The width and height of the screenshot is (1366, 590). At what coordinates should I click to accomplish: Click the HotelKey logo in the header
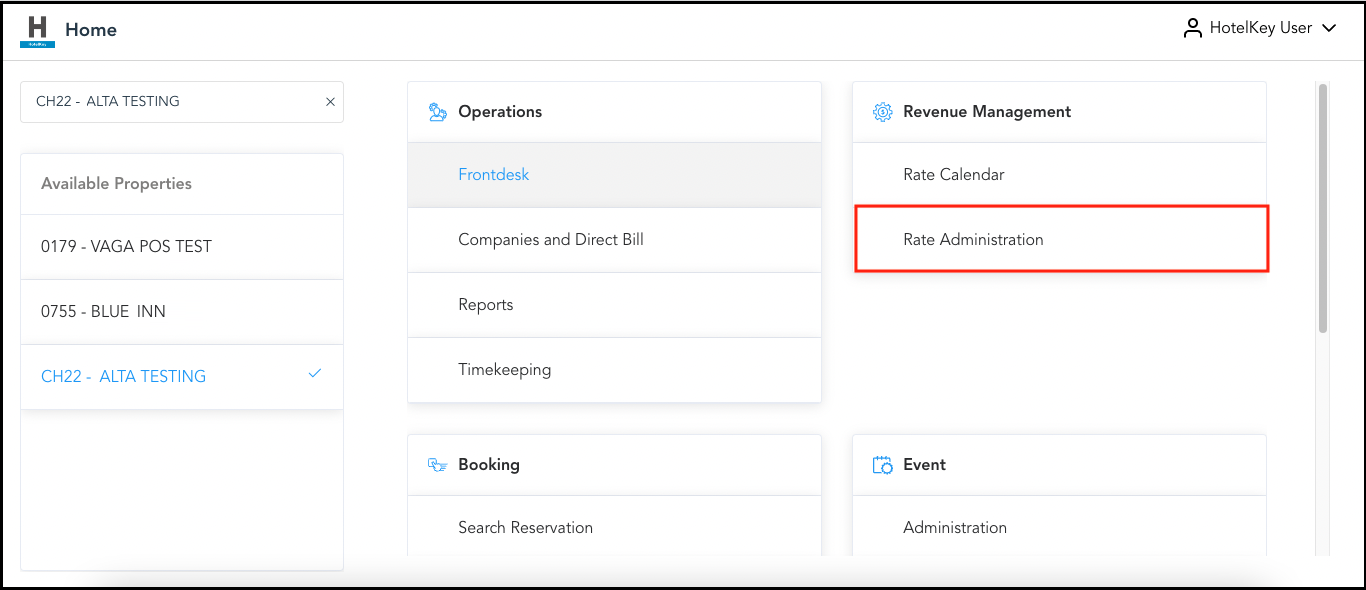(37, 27)
